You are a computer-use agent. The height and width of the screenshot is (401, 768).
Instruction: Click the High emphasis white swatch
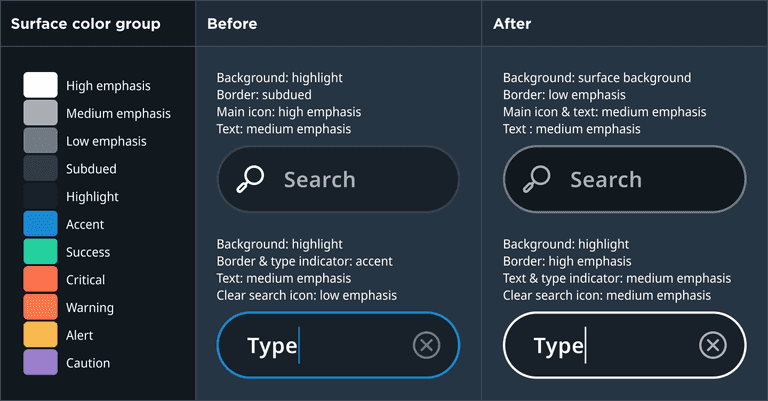40,85
